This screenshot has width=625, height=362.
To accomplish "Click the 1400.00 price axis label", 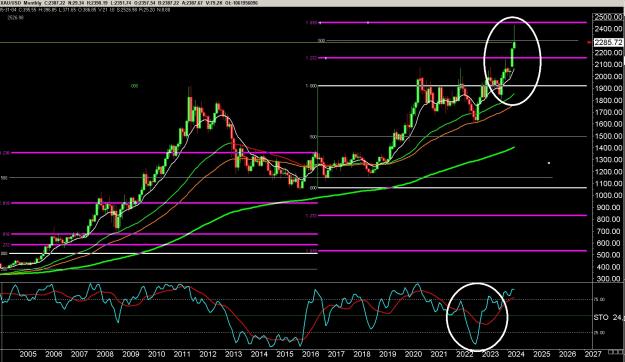I will click(608, 148).
